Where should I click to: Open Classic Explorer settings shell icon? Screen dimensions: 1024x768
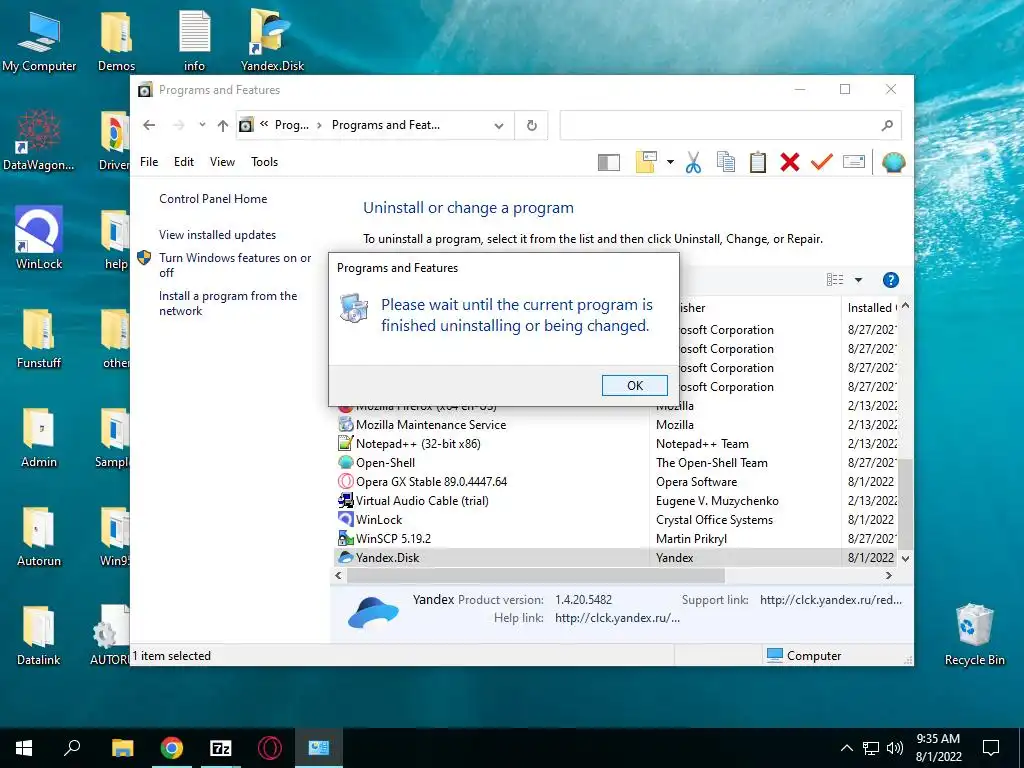(x=893, y=162)
